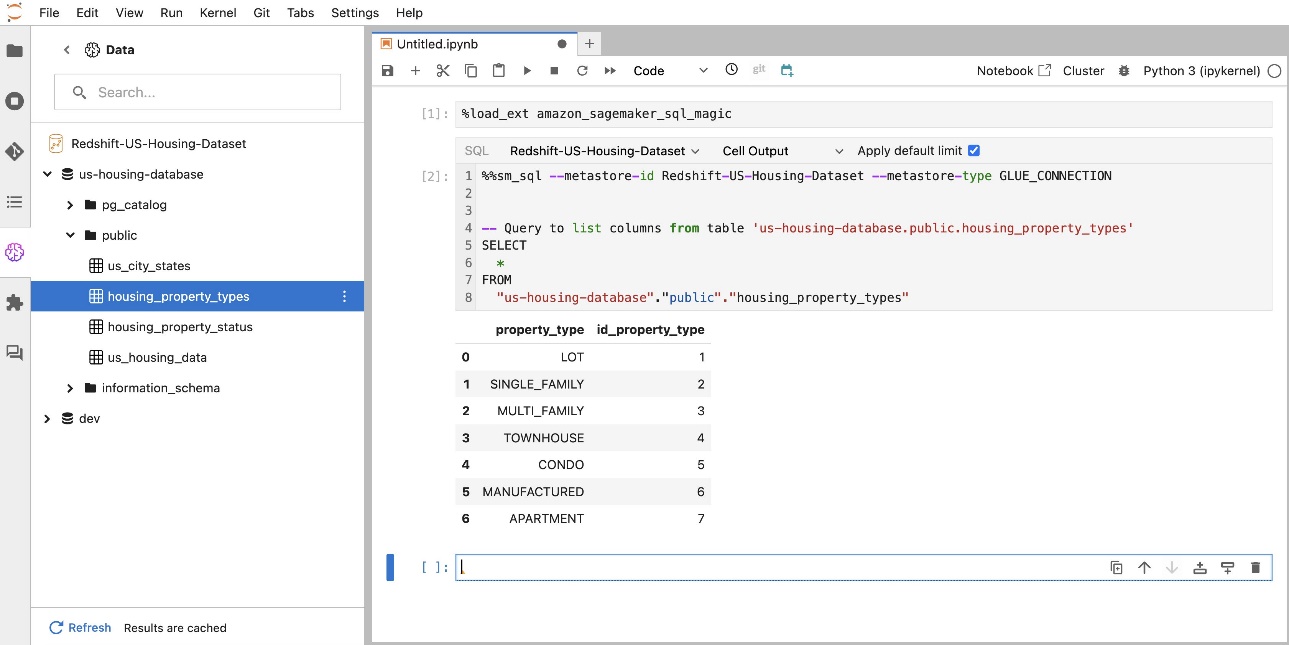
Task: Open the Redshift-US-Housing-Dataset connection dropdown
Action: pyautogui.click(x=605, y=151)
